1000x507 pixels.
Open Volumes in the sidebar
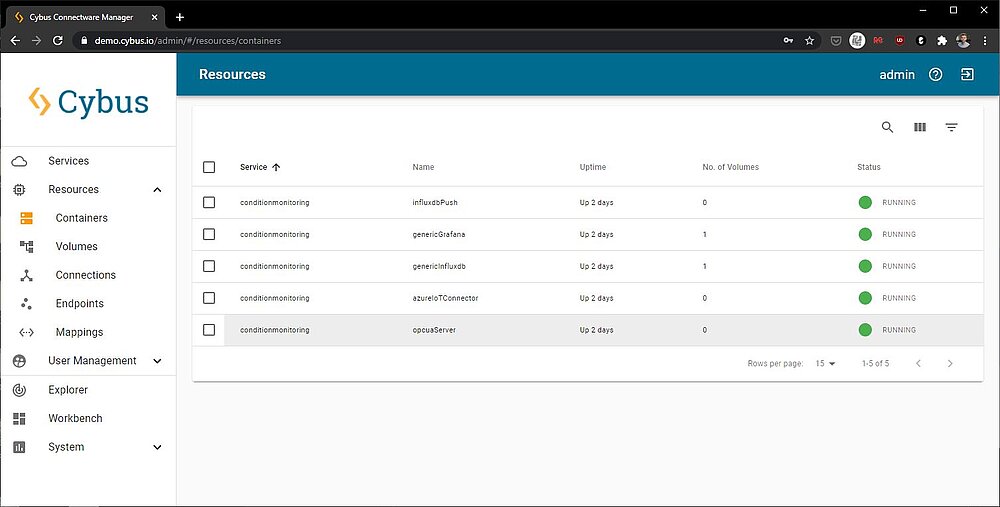click(76, 247)
